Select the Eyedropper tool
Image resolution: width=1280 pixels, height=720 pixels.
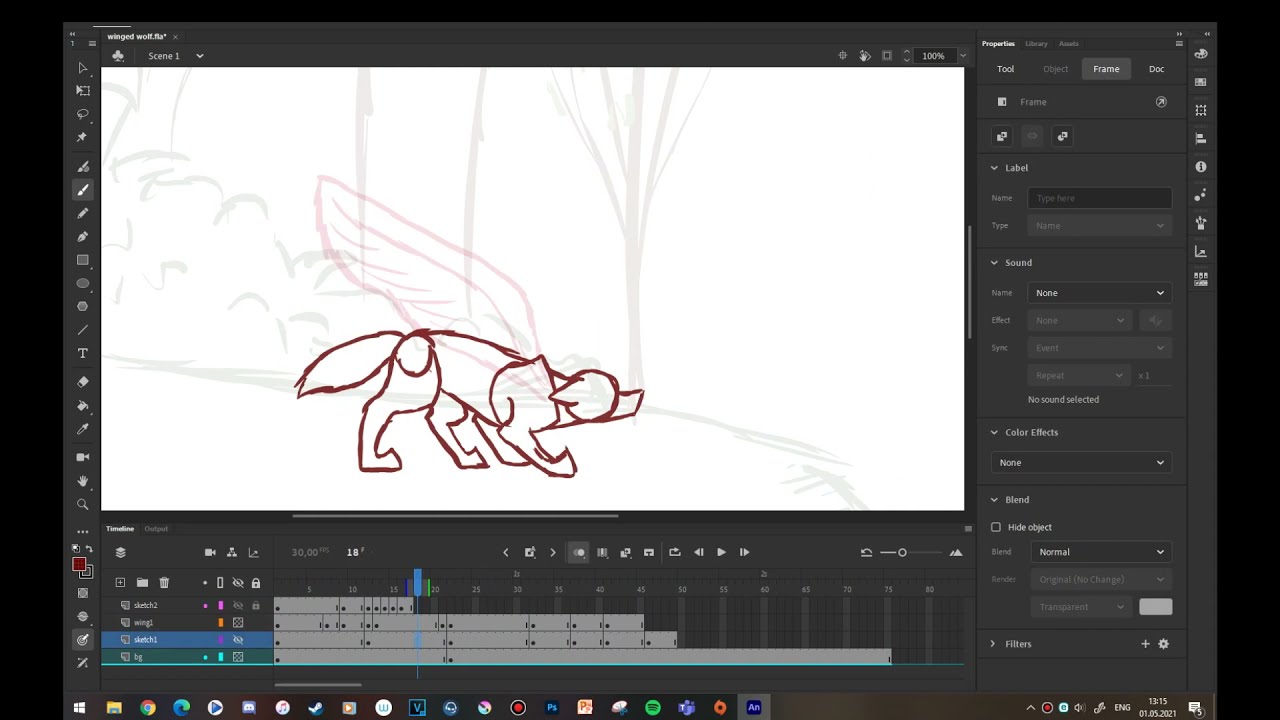pyautogui.click(x=83, y=429)
